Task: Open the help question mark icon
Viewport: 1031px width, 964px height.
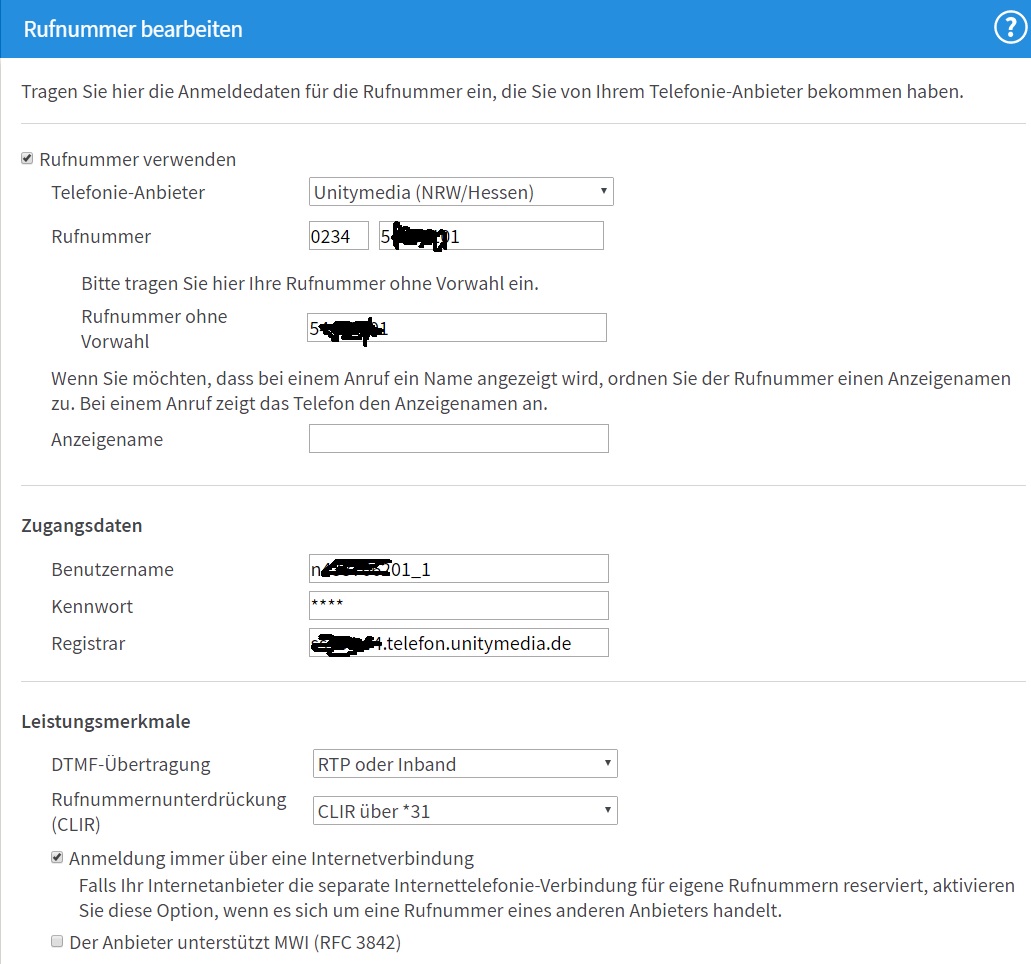Action: pyautogui.click(x=1010, y=29)
